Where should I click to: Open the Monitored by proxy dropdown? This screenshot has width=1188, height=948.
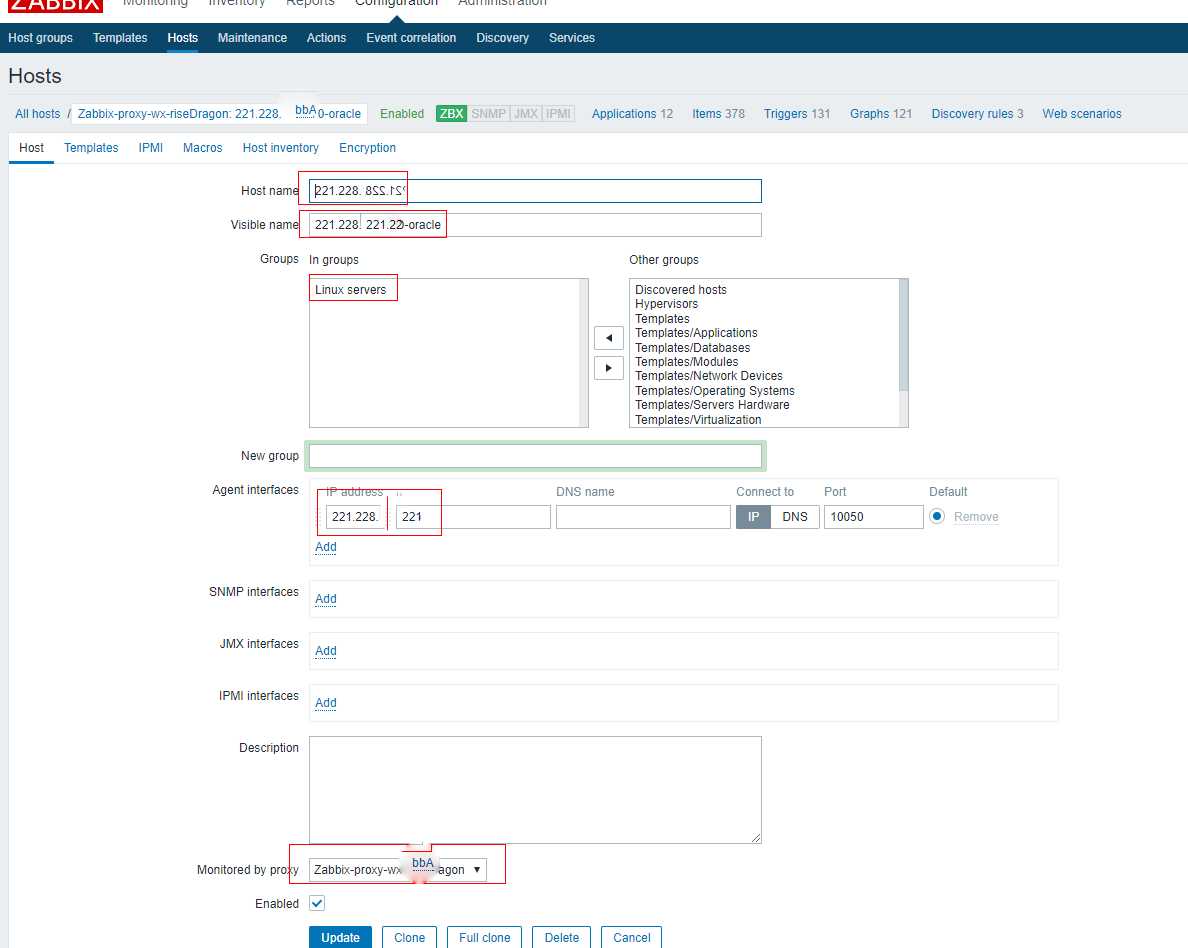point(397,870)
